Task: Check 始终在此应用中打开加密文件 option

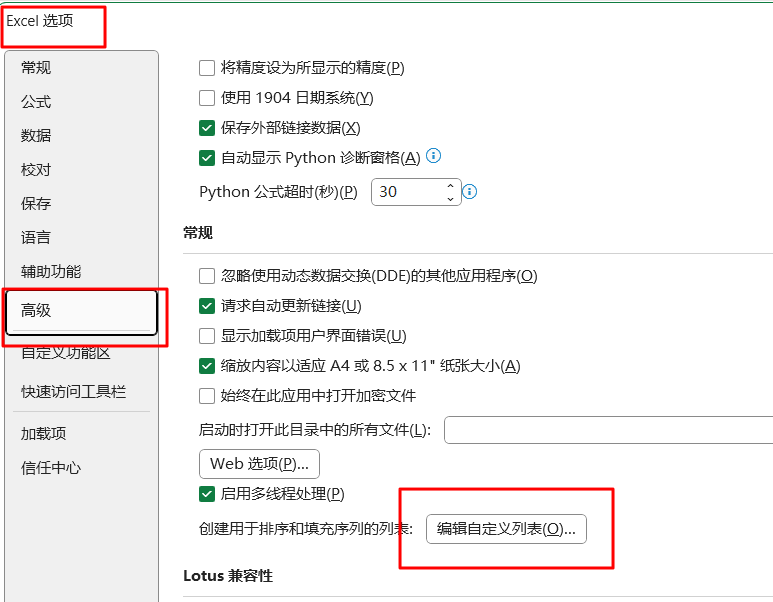Action: click(x=207, y=396)
